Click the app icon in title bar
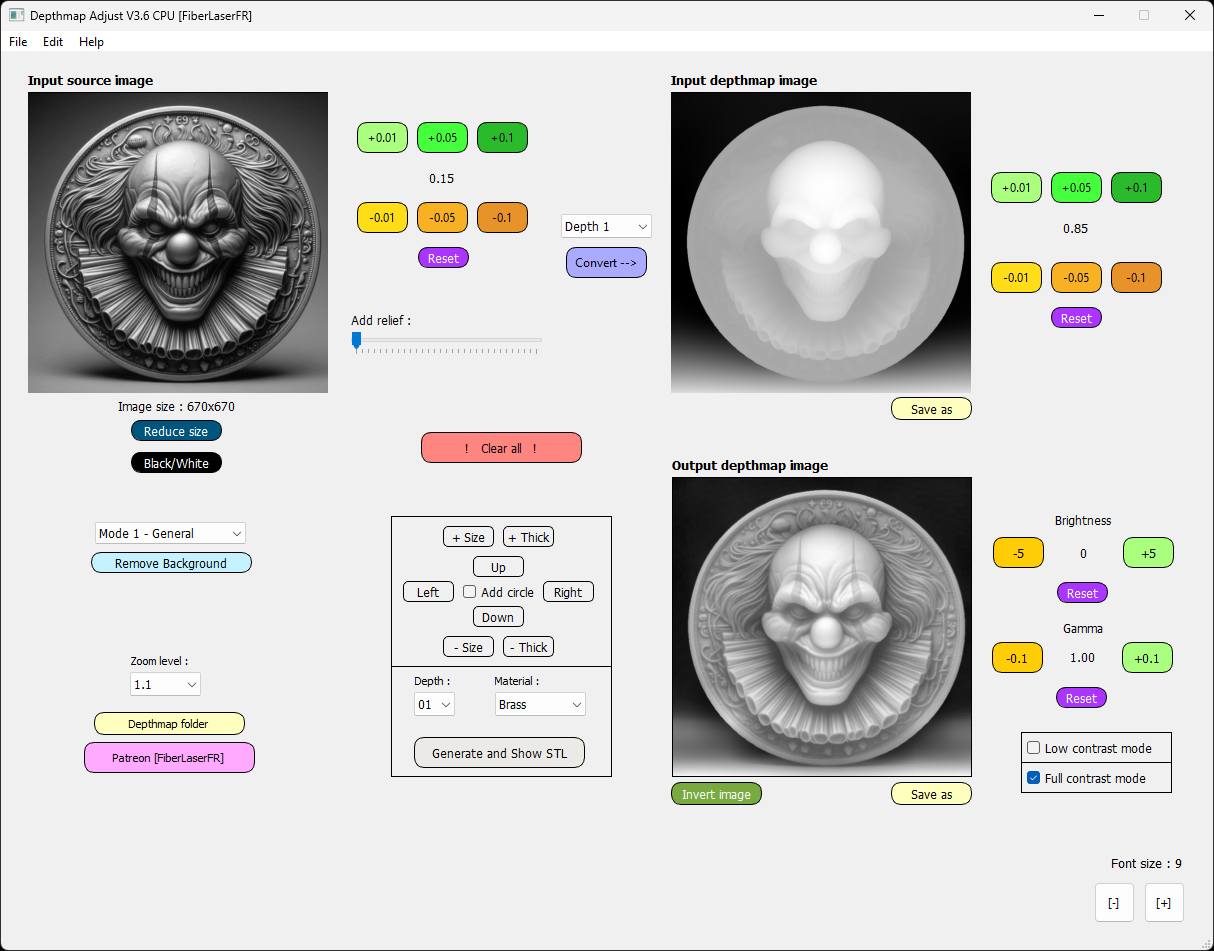 point(16,16)
